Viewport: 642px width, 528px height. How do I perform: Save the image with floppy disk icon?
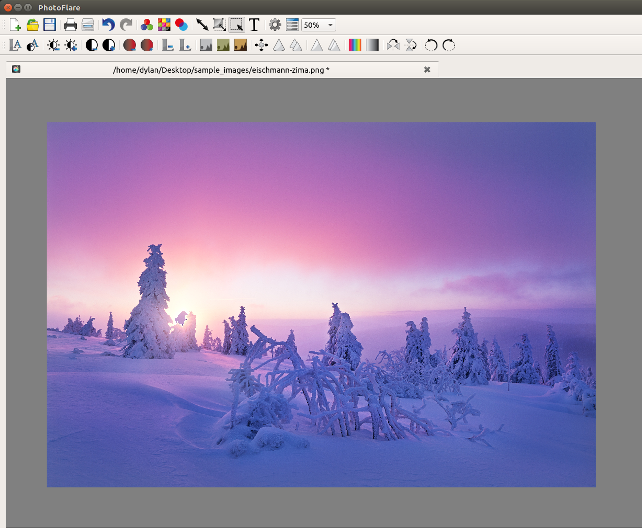49,24
